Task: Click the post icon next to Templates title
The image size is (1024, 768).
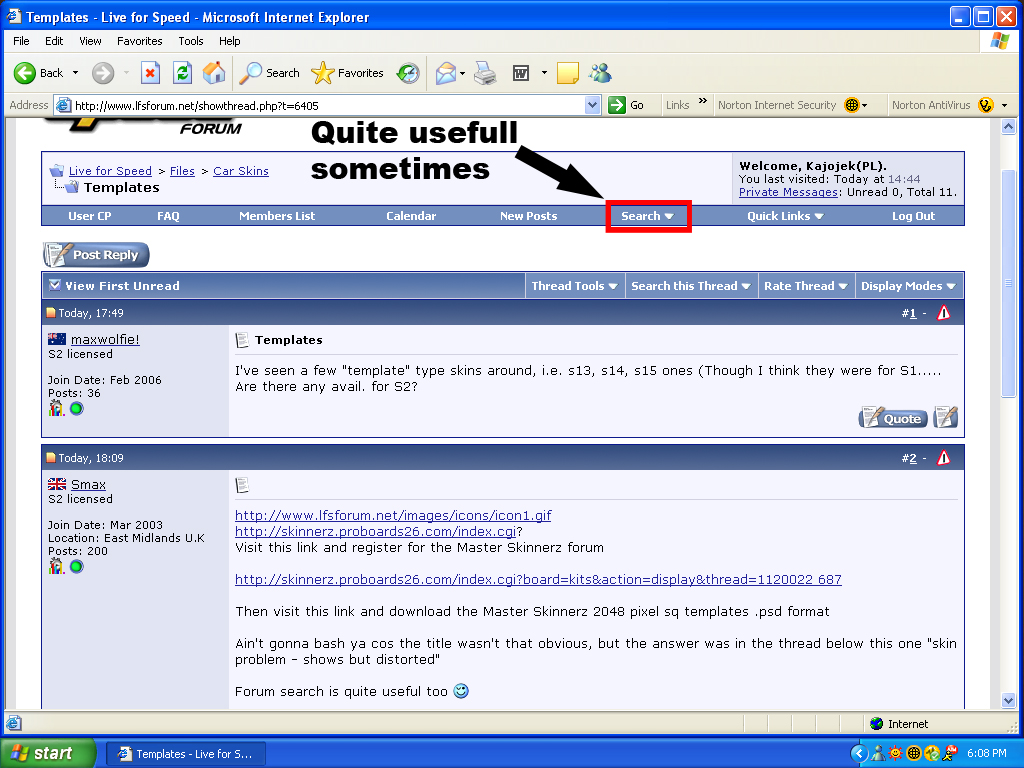Action: pyautogui.click(x=242, y=340)
